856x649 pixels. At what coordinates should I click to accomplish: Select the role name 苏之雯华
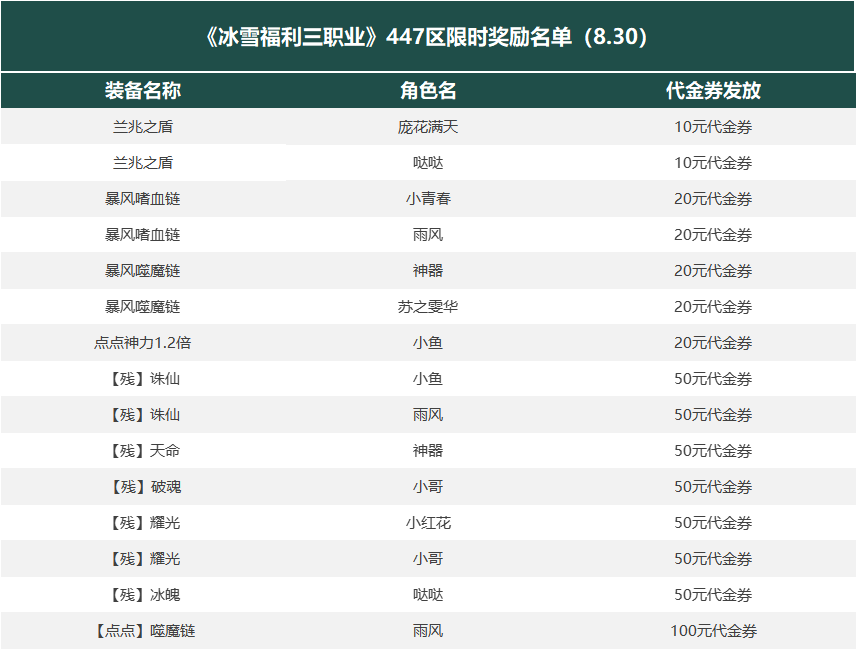coord(428,307)
